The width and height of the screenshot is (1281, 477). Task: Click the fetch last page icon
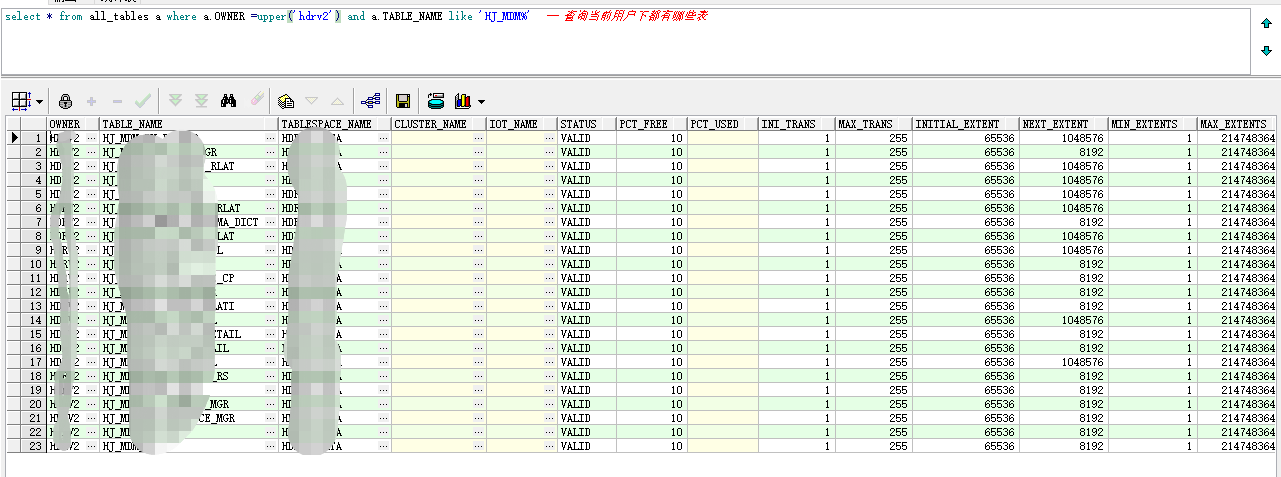pyautogui.click(x=201, y=101)
